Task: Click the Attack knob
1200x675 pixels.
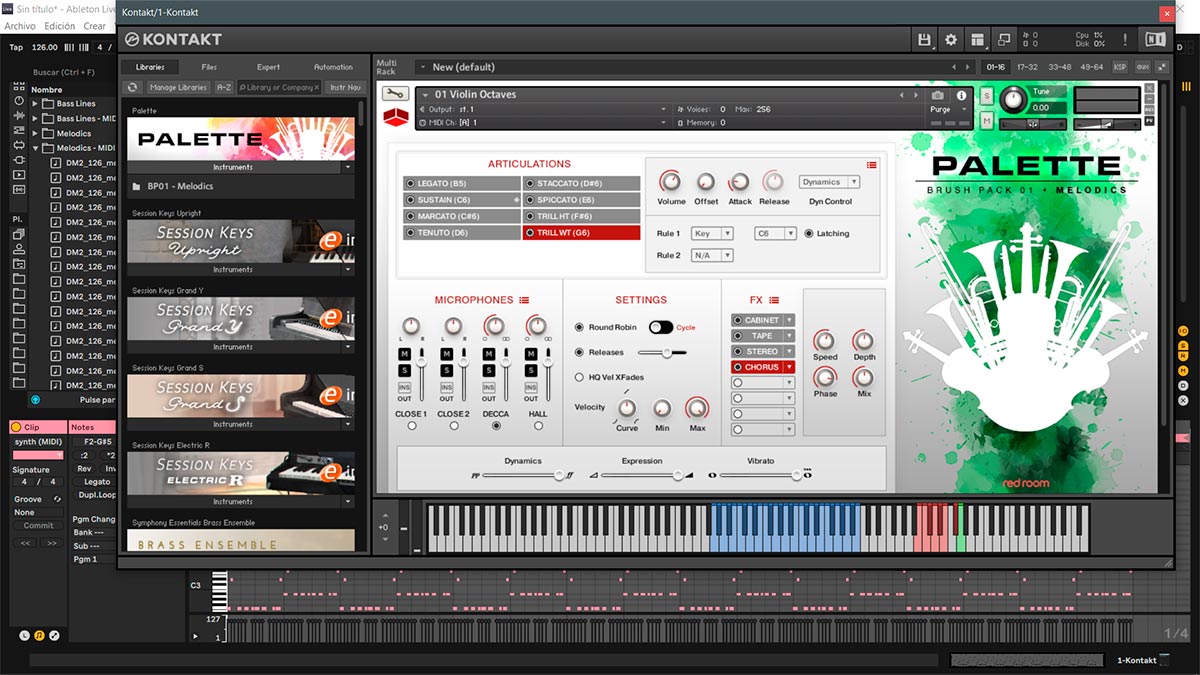Action: coord(739,182)
